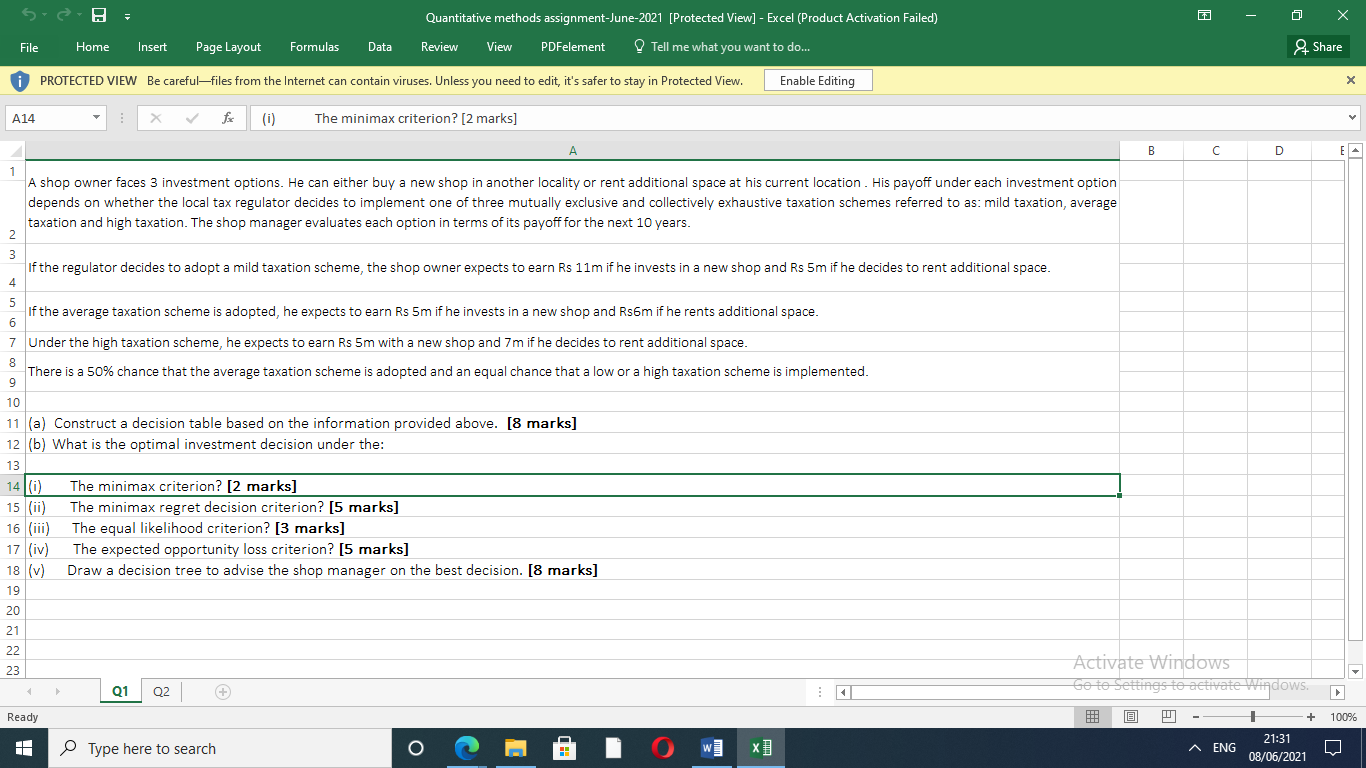Viewport: 1366px width, 768px height.
Task: Launch Excel from the taskbar
Action: [760, 747]
